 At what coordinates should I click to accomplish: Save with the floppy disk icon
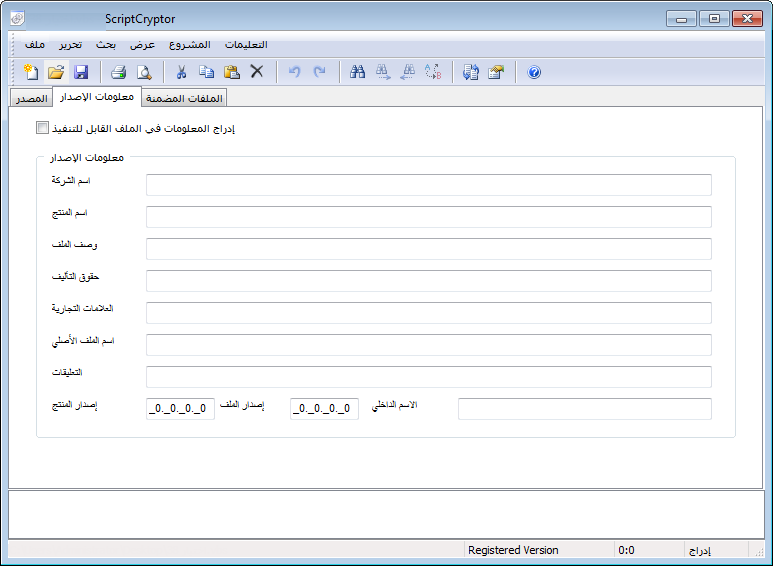81,72
